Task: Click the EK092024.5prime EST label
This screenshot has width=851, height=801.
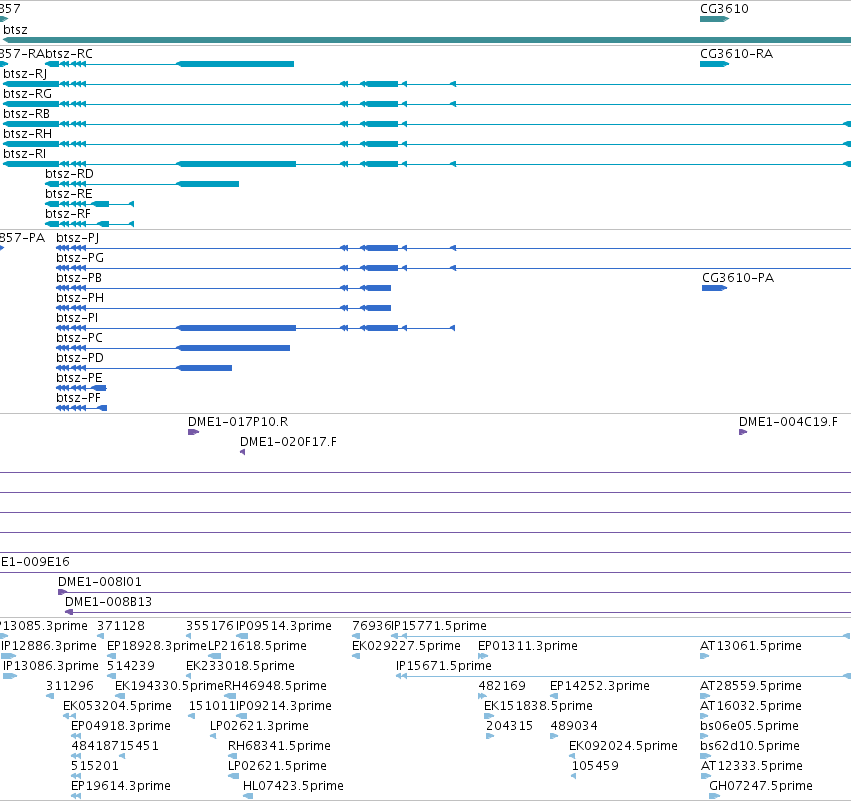Action: 623,747
